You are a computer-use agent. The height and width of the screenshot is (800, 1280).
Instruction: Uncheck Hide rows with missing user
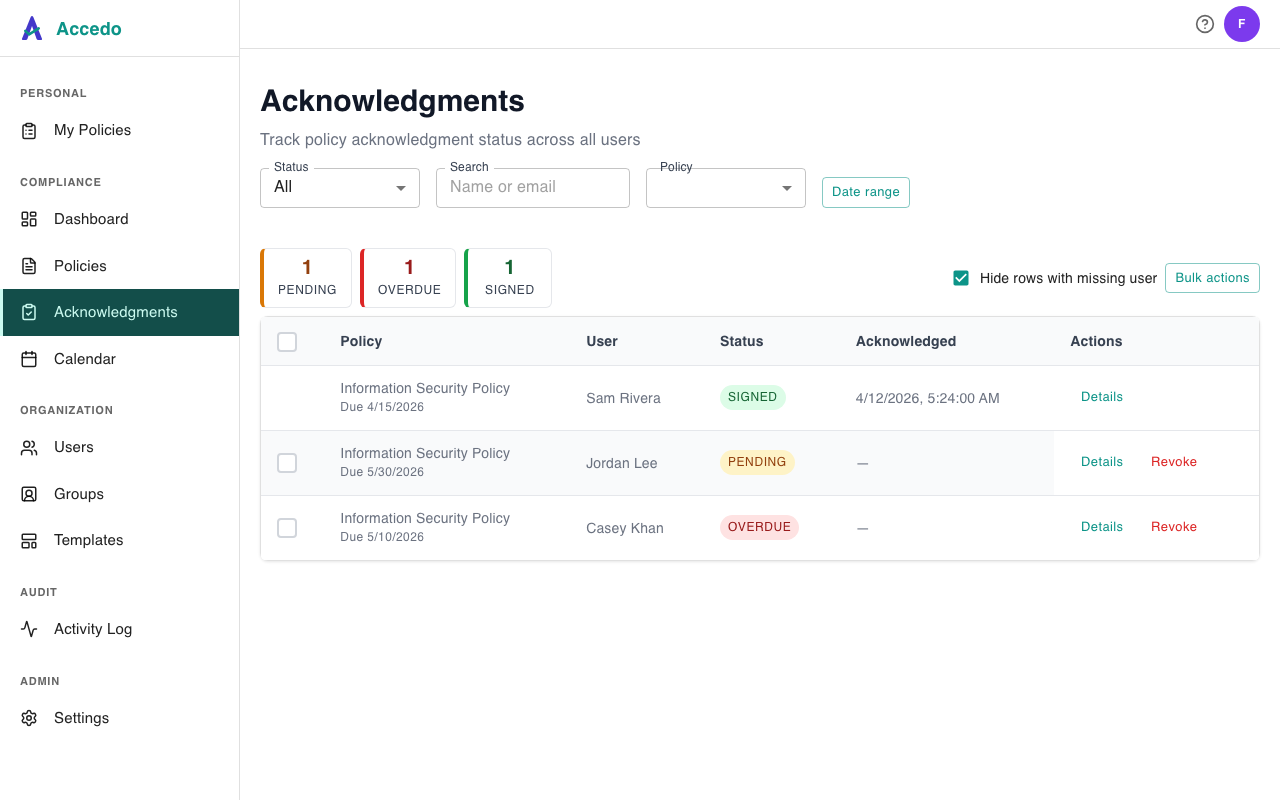click(961, 278)
